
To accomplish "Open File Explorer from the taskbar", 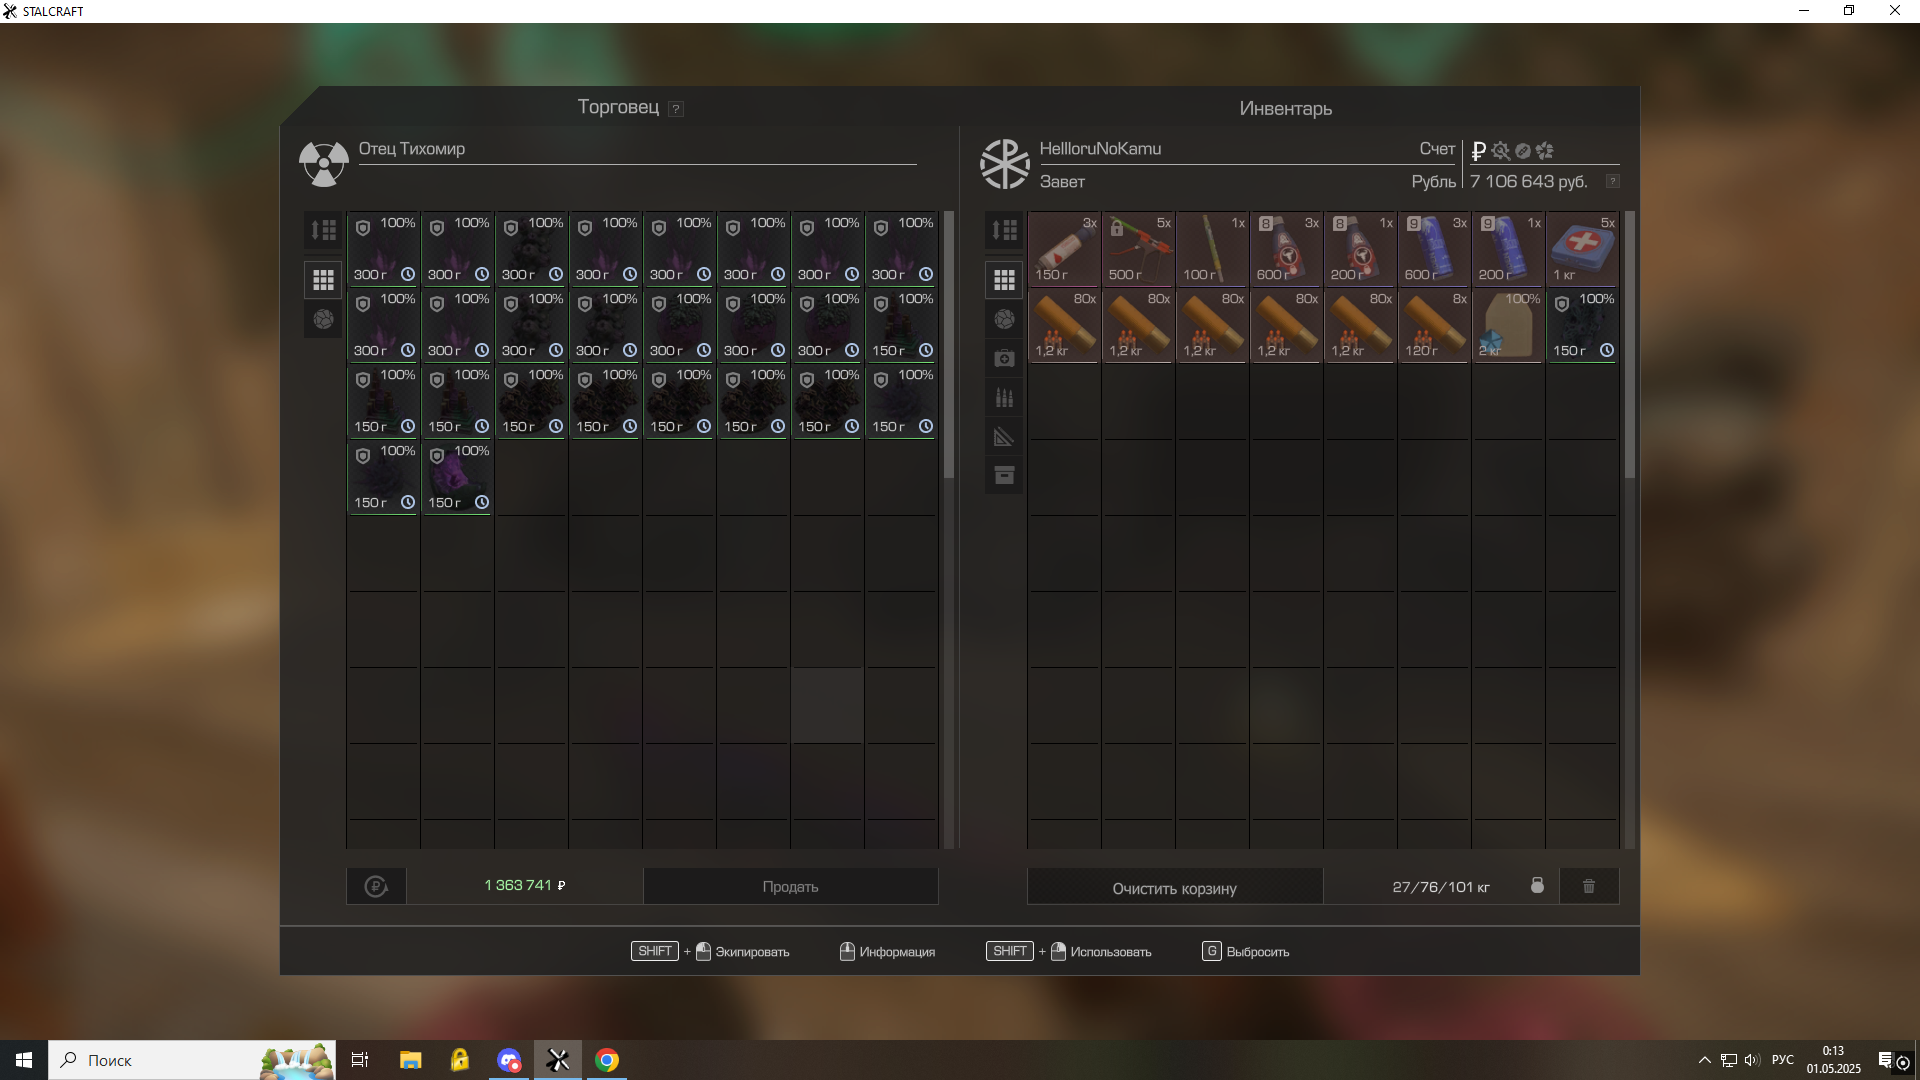I will pyautogui.click(x=410, y=1060).
